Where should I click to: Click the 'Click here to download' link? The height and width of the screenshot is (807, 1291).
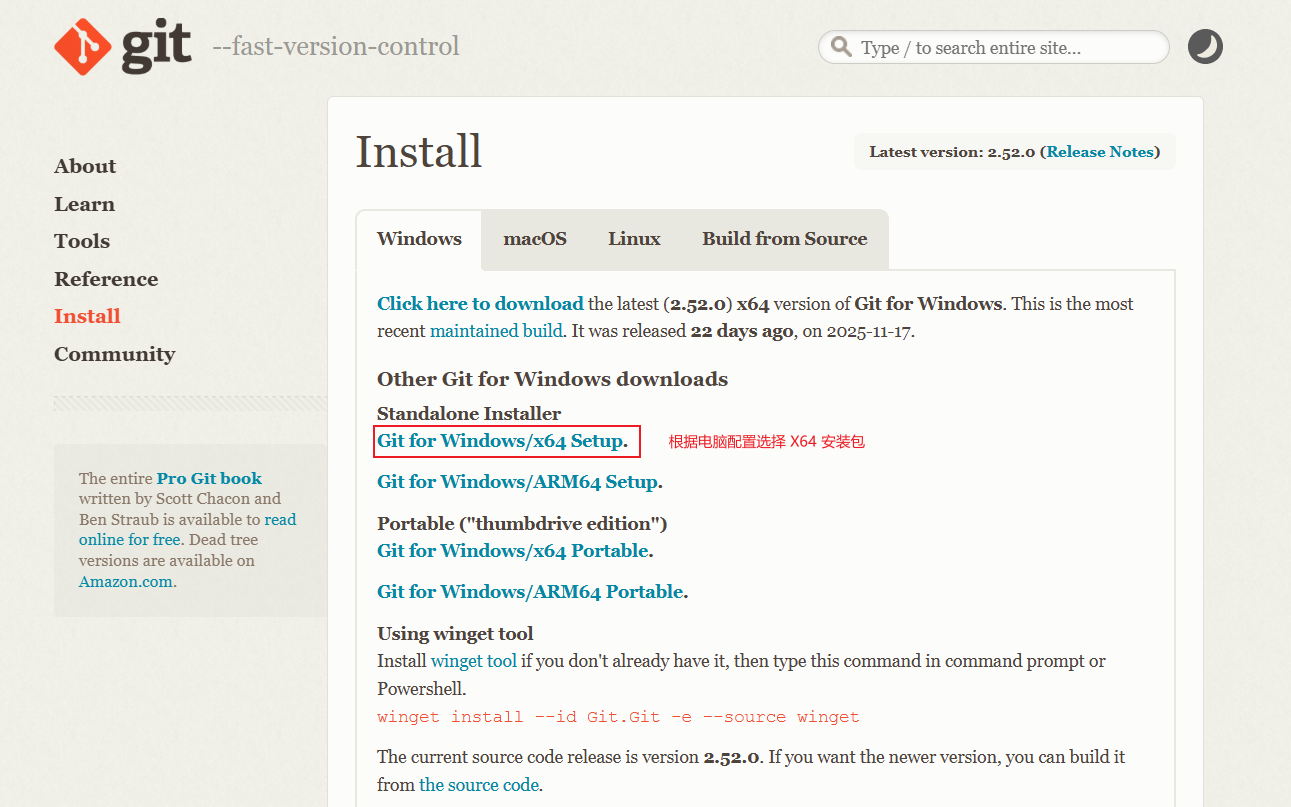[480, 304]
